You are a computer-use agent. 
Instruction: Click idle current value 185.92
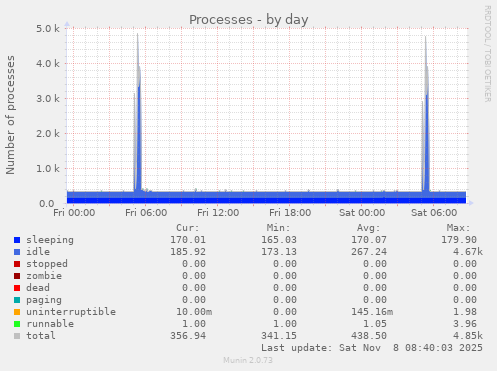[x=188, y=252]
